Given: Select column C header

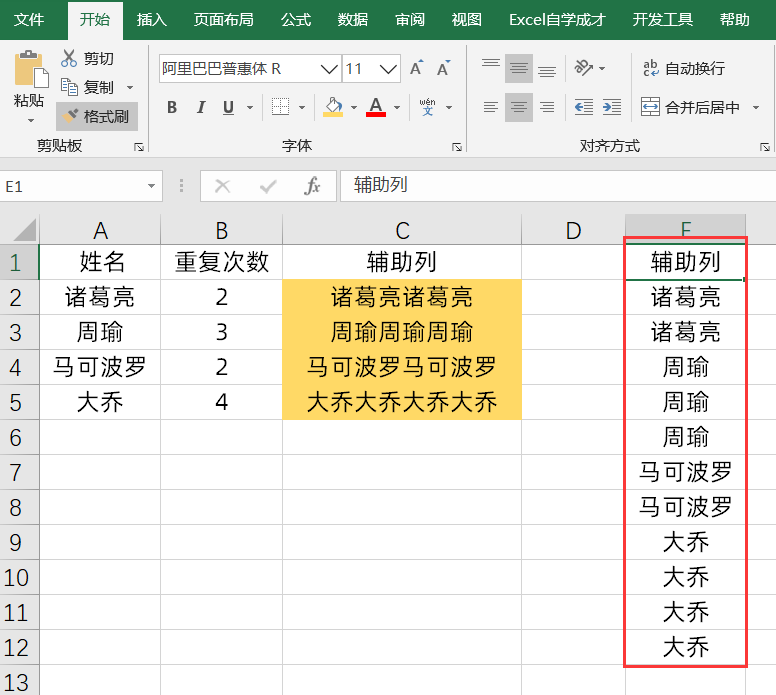Looking at the screenshot, I should click(x=402, y=230).
